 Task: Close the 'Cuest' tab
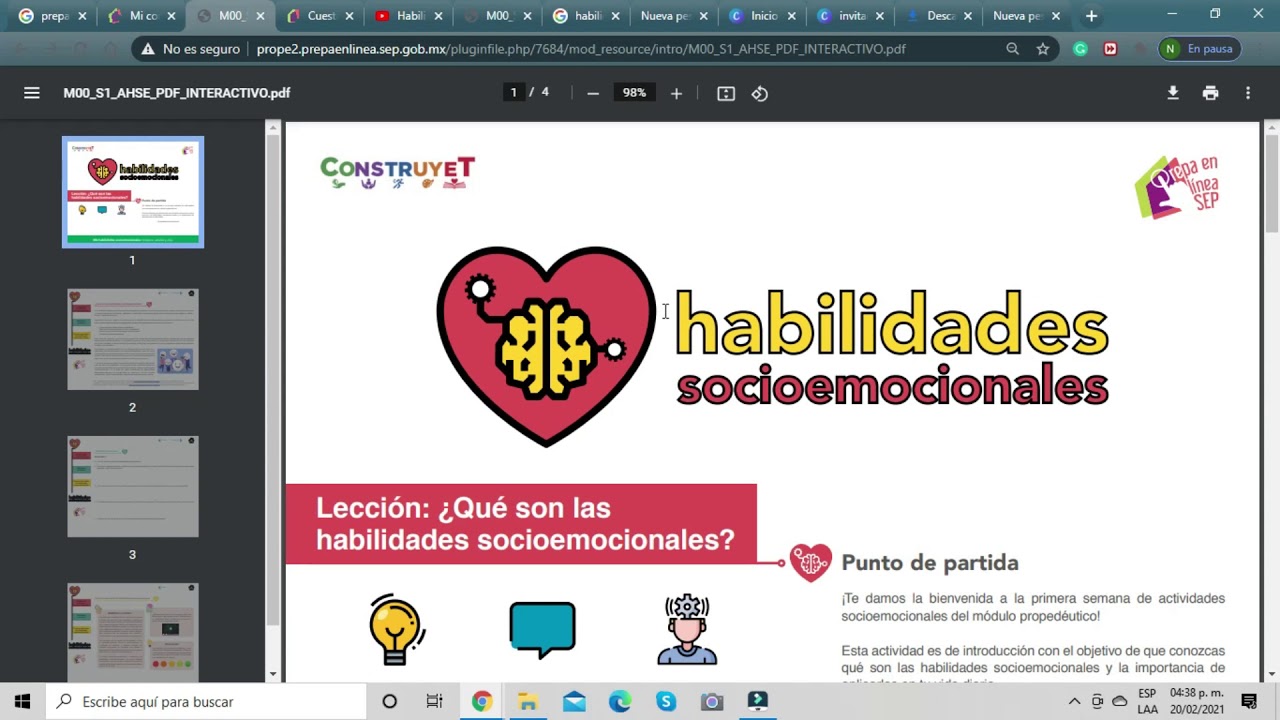(x=349, y=16)
